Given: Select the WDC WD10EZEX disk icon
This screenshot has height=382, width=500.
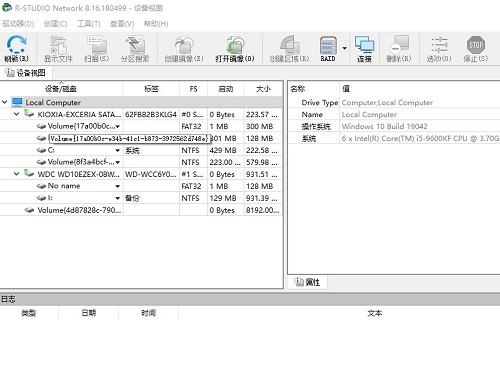Looking at the screenshot, I should [29, 173].
